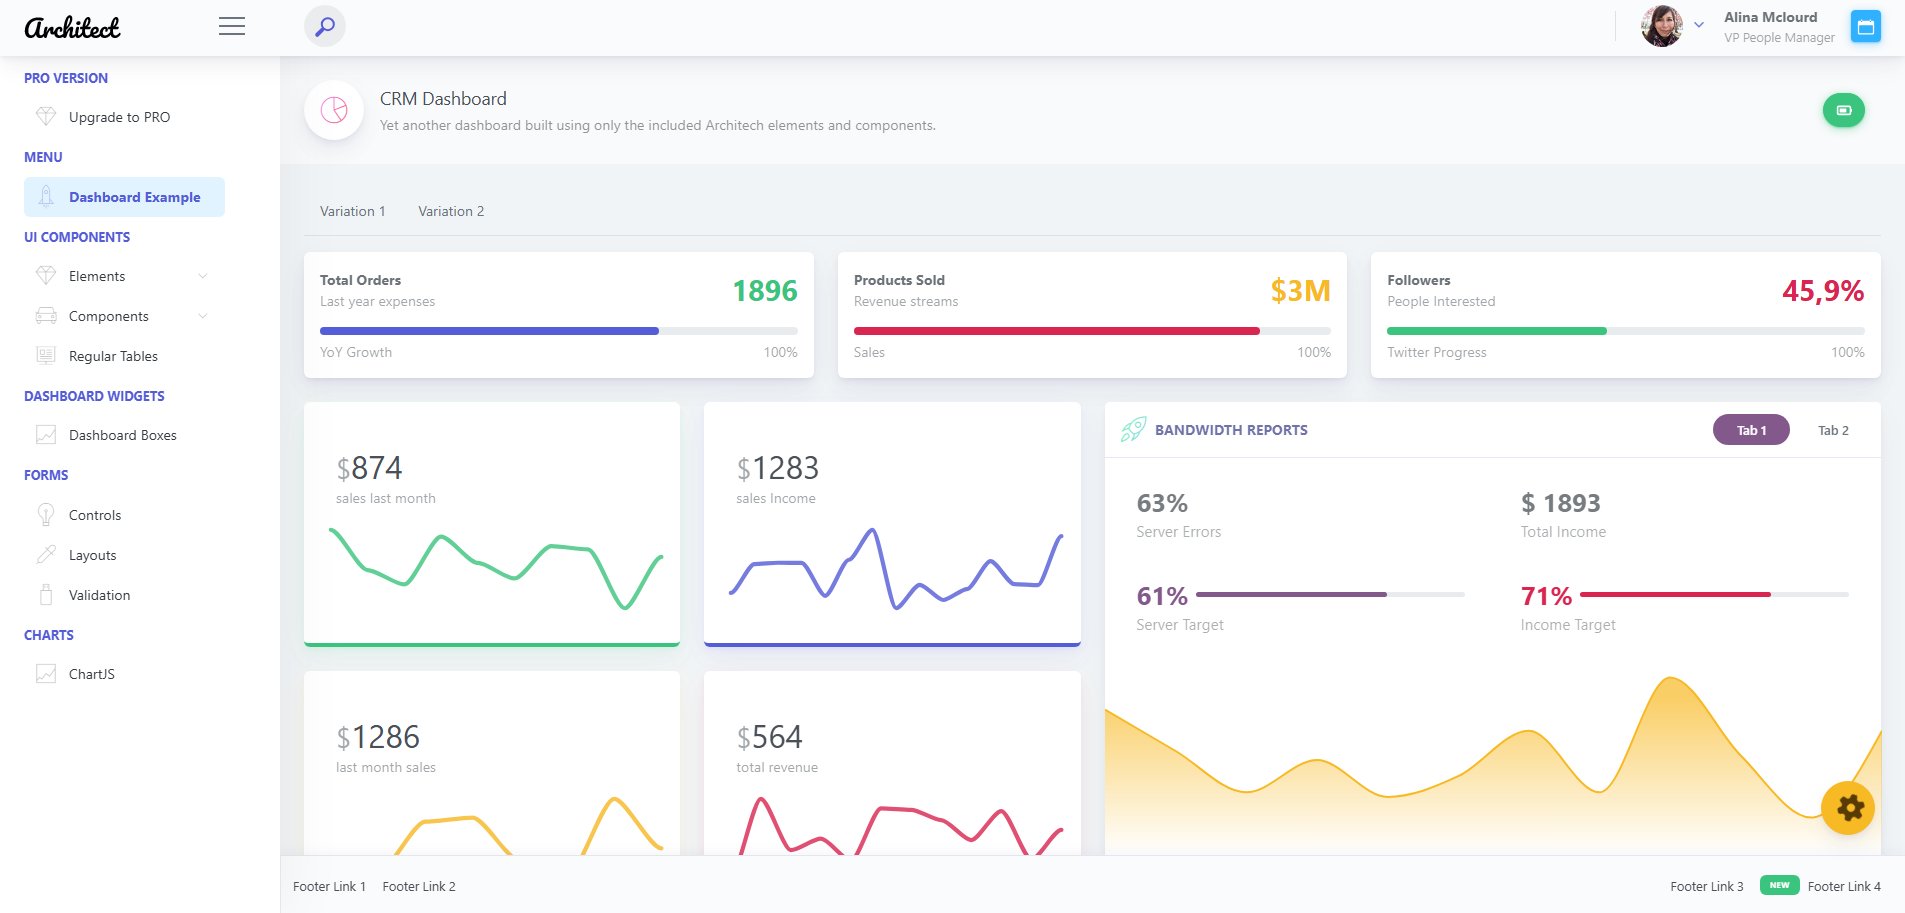Click Alina Mclourd's avatar photo
The width and height of the screenshot is (1905, 913).
click(x=1662, y=26)
